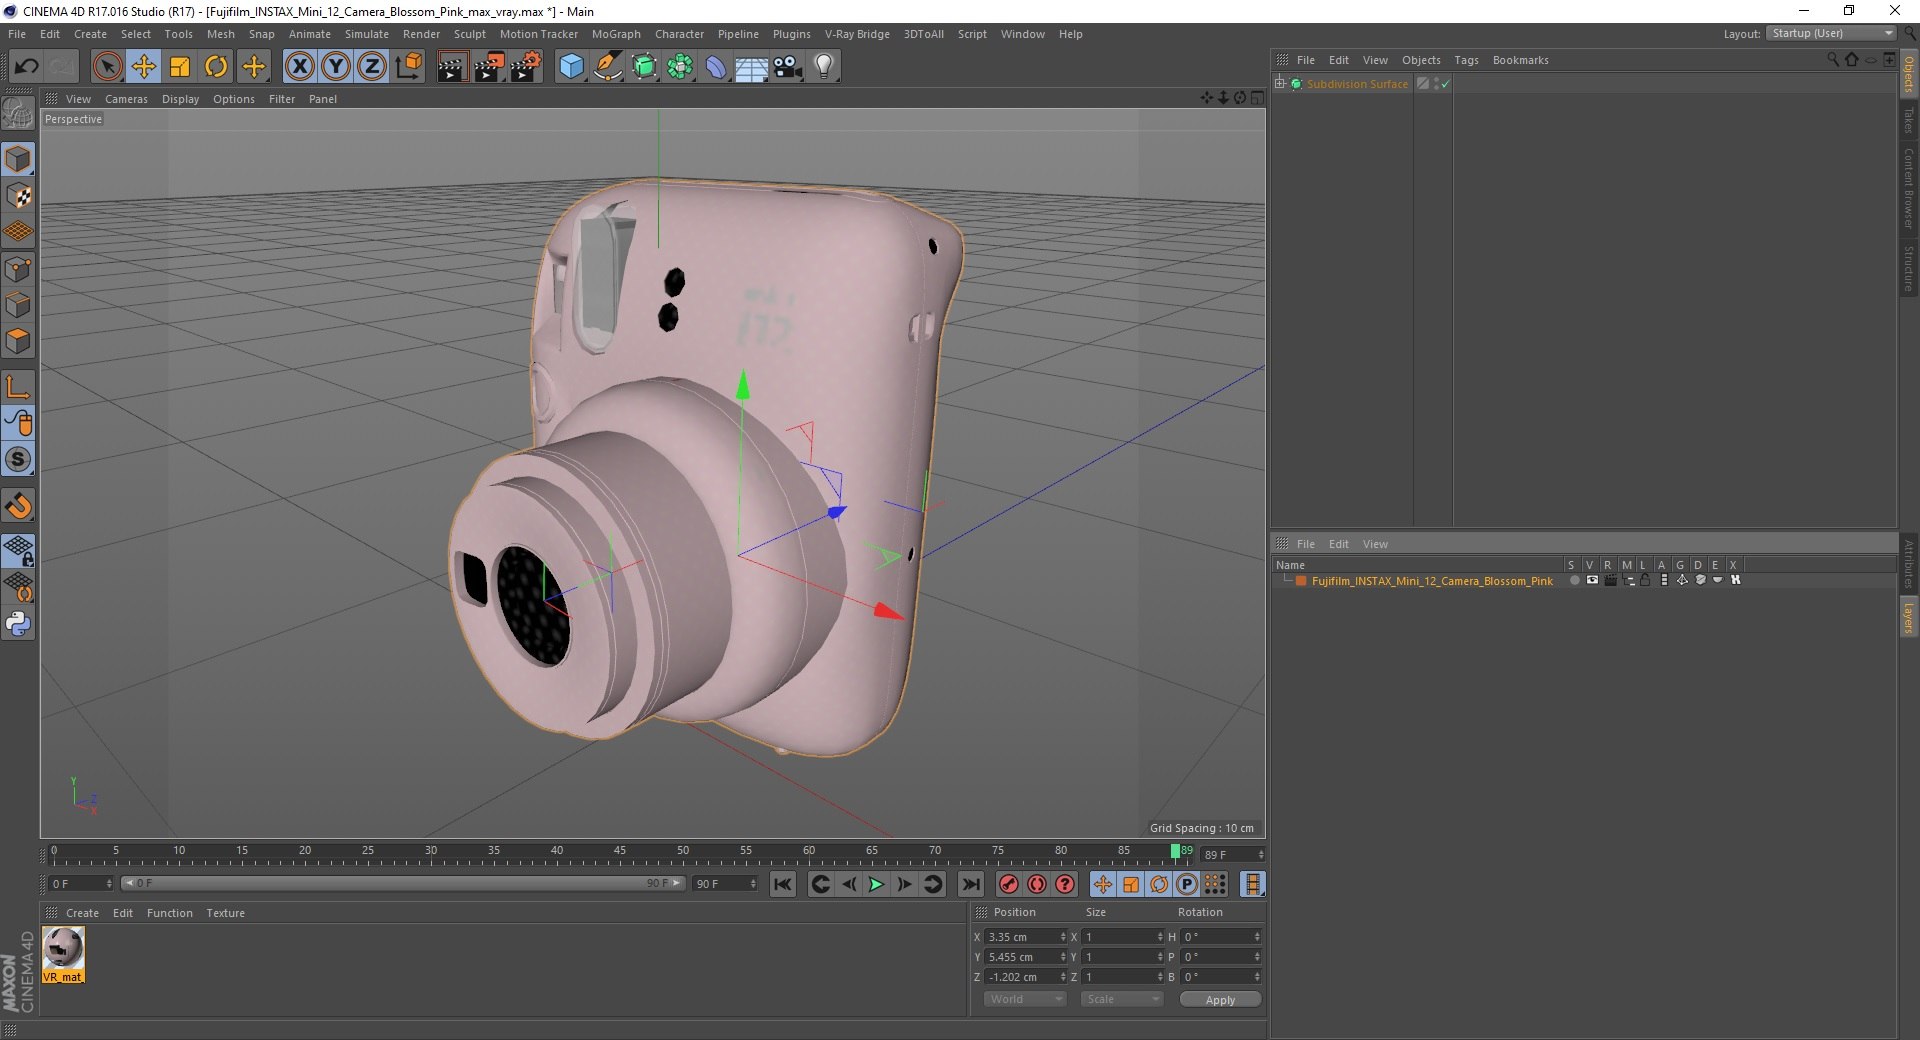Screen dimensions: 1920x1040
Task: Choose the spline Pen tool
Action: click(x=608, y=67)
